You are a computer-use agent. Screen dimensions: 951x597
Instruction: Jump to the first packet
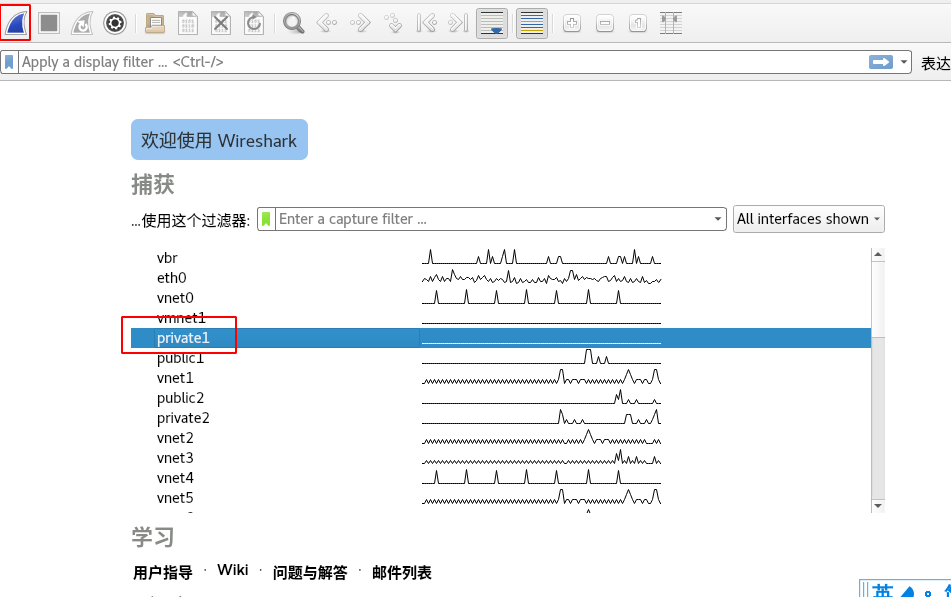click(x=426, y=23)
